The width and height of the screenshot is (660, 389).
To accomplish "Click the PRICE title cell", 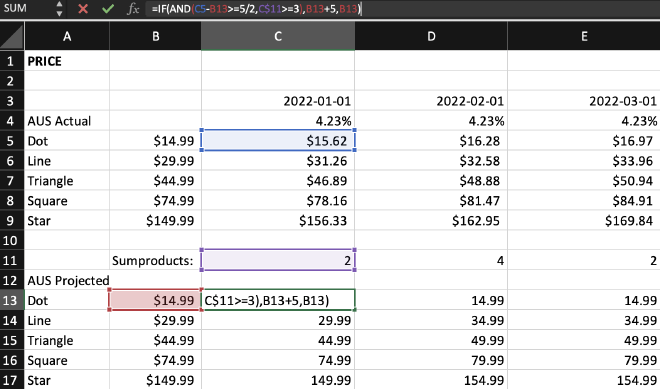I will click(67, 61).
